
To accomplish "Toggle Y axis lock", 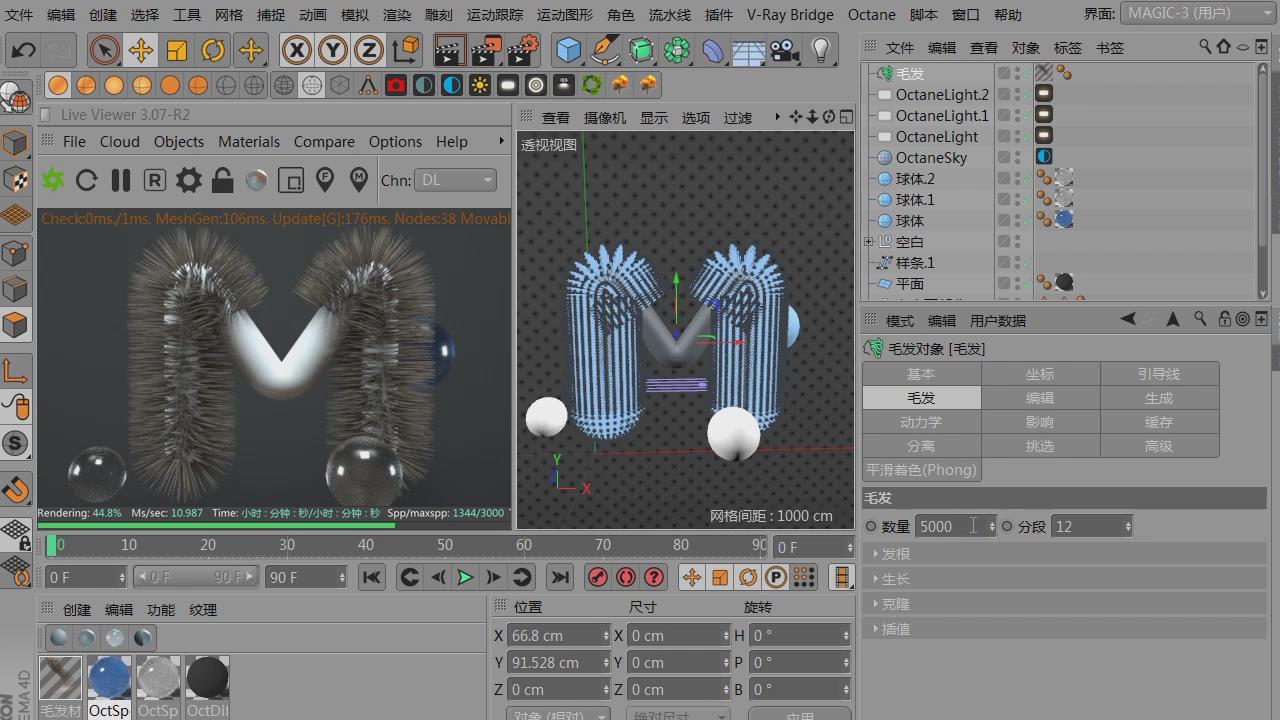I will pyautogui.click(x=332, y=50).
